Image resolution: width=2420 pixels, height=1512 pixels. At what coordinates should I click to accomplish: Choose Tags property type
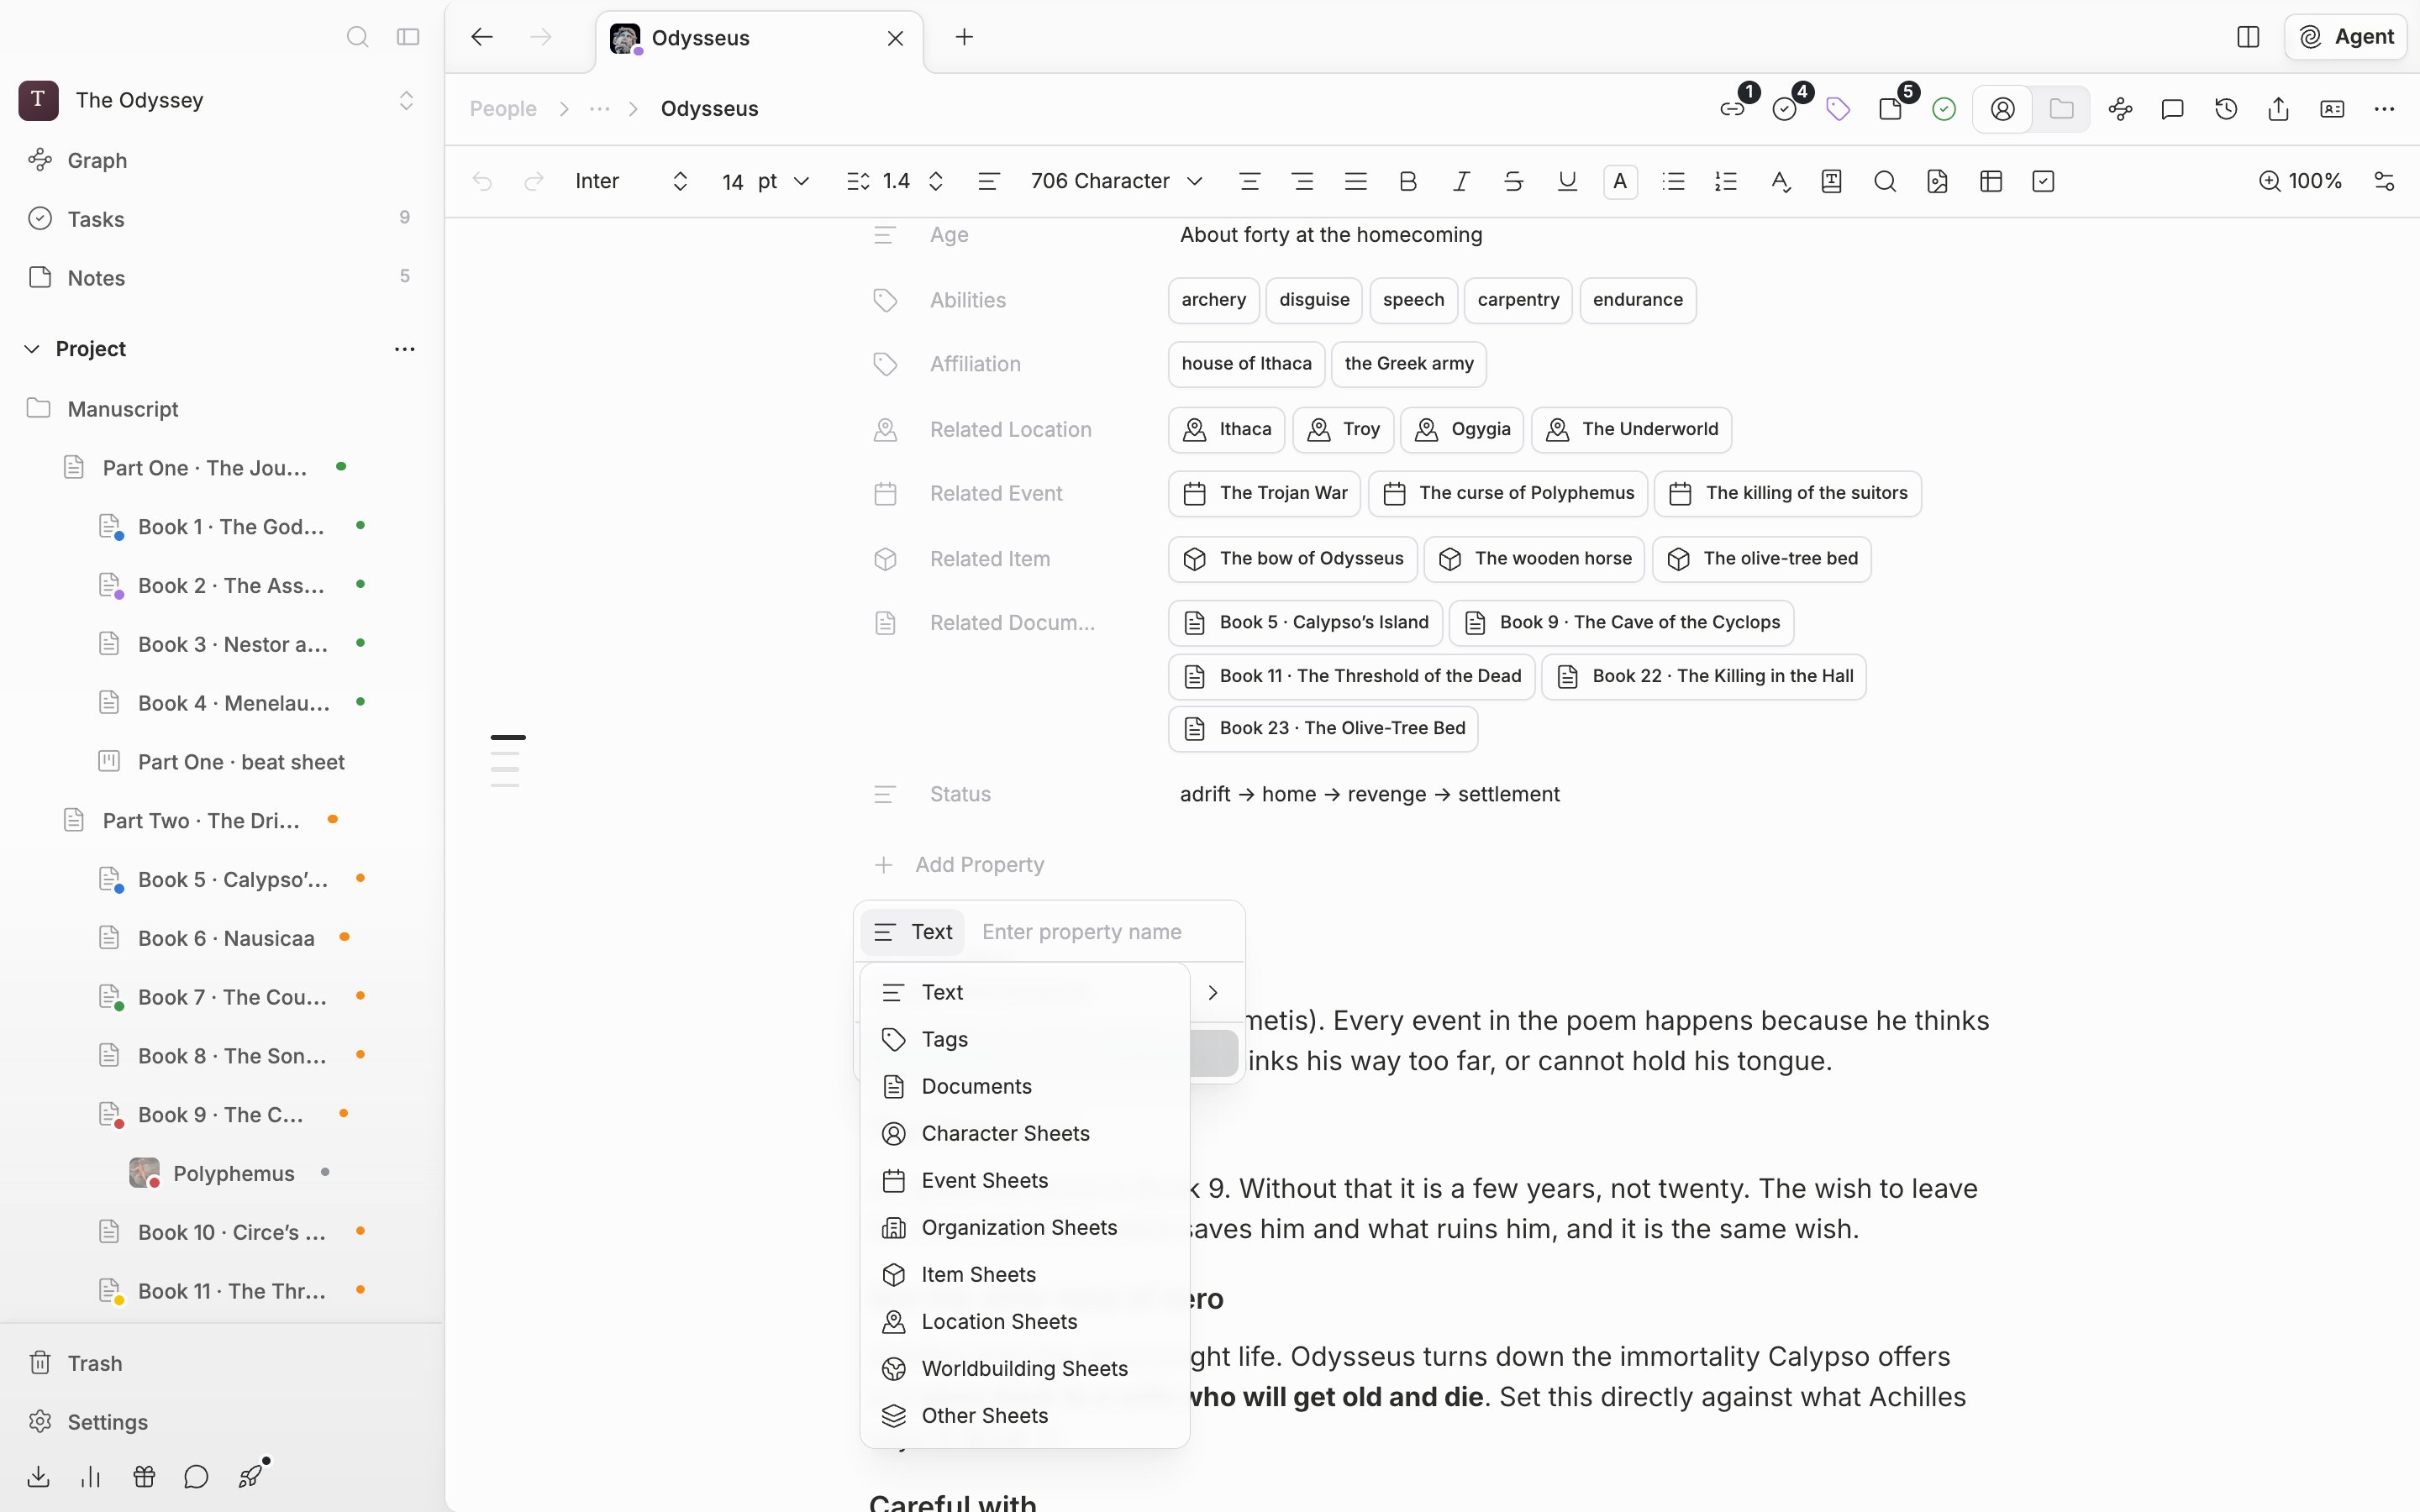tap(1025, 1040)
